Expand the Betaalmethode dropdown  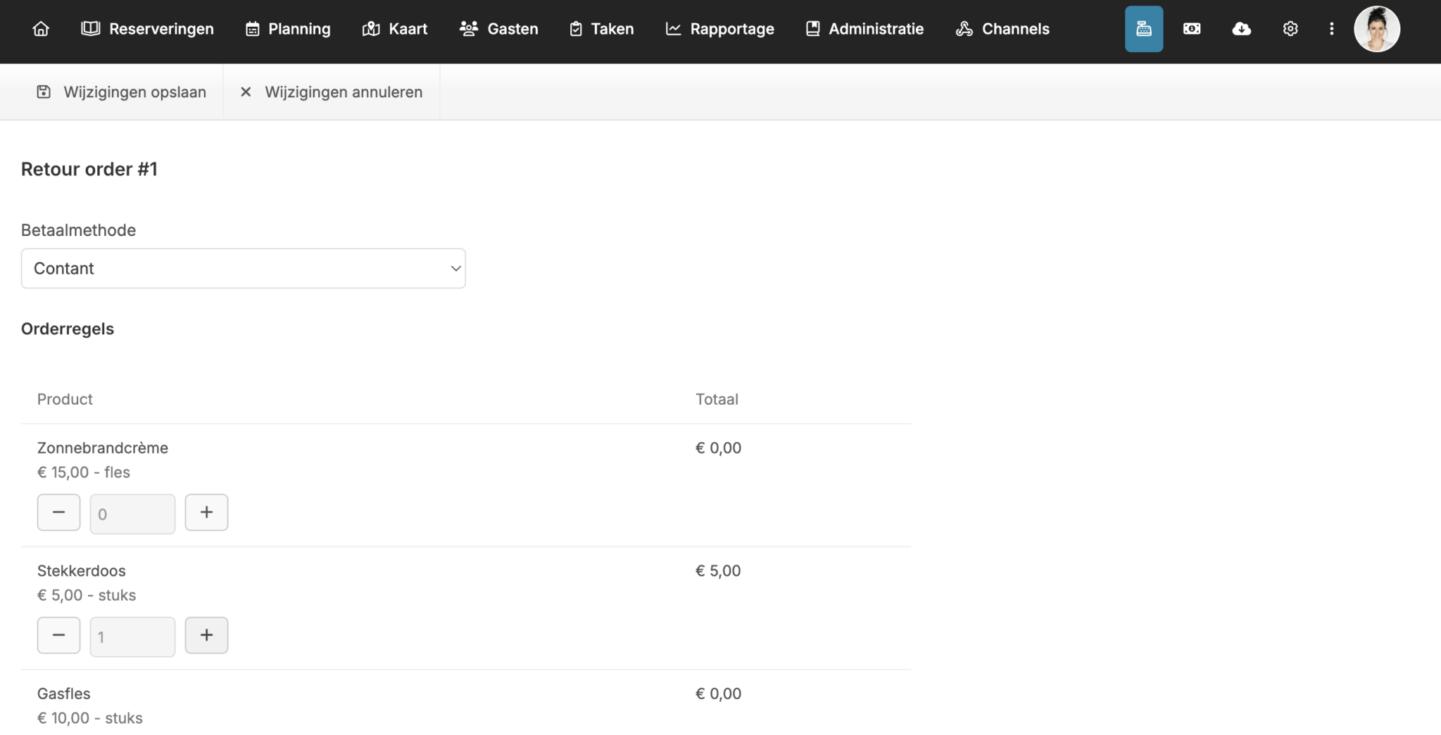click(x=243, y=268)
